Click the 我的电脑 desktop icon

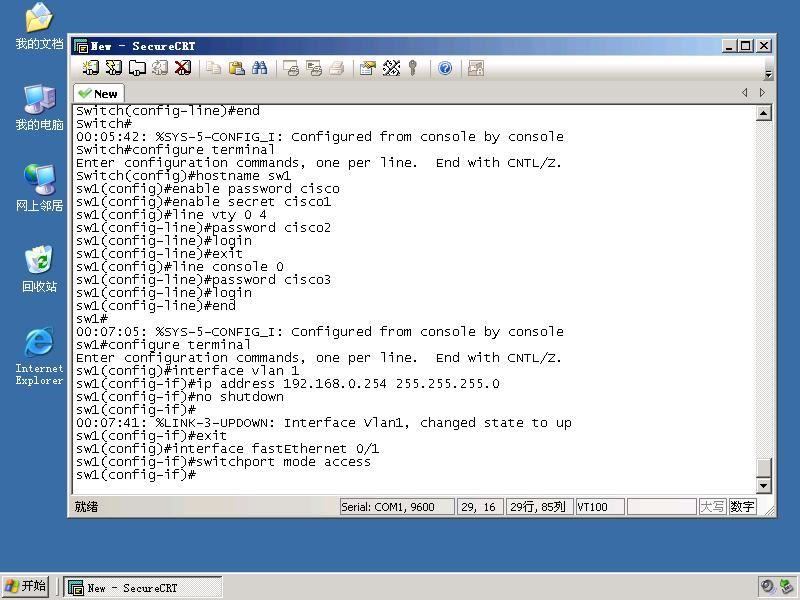pyautogui.click(x=39, y=107)
